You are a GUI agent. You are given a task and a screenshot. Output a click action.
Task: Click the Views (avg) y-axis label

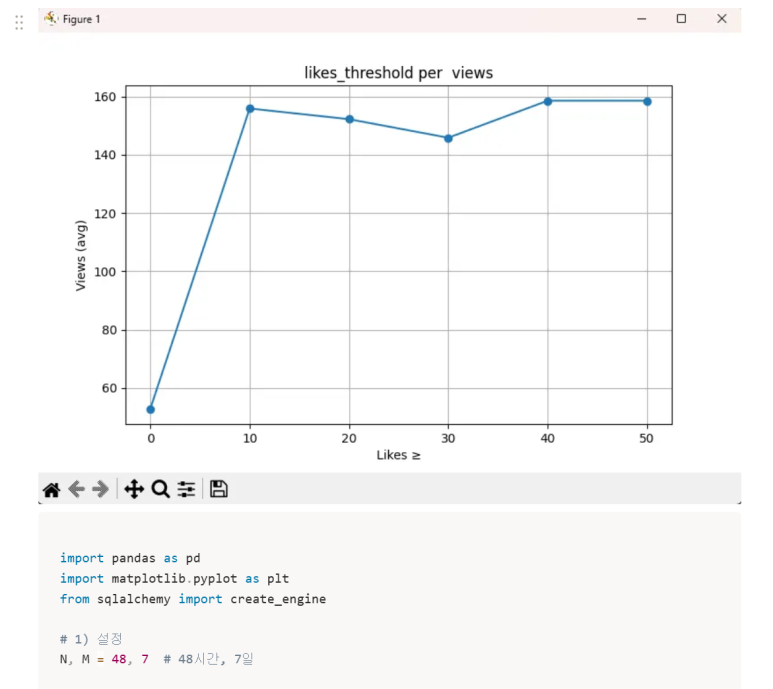click(81, 255)
